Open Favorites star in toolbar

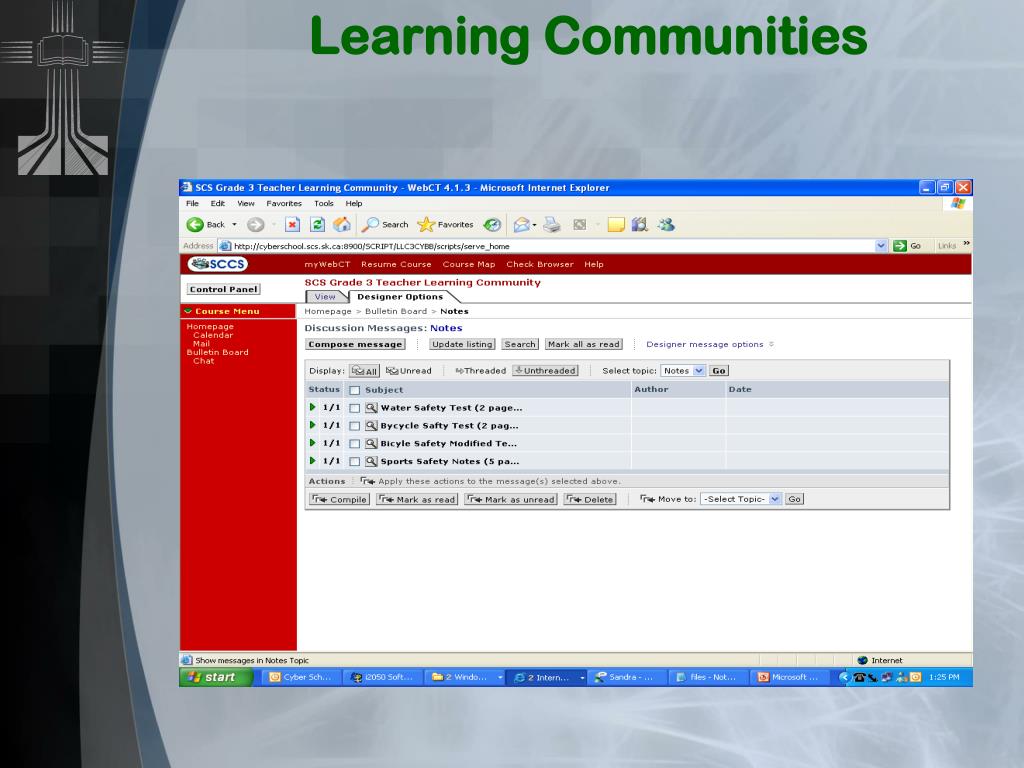[x=426, y=225]
